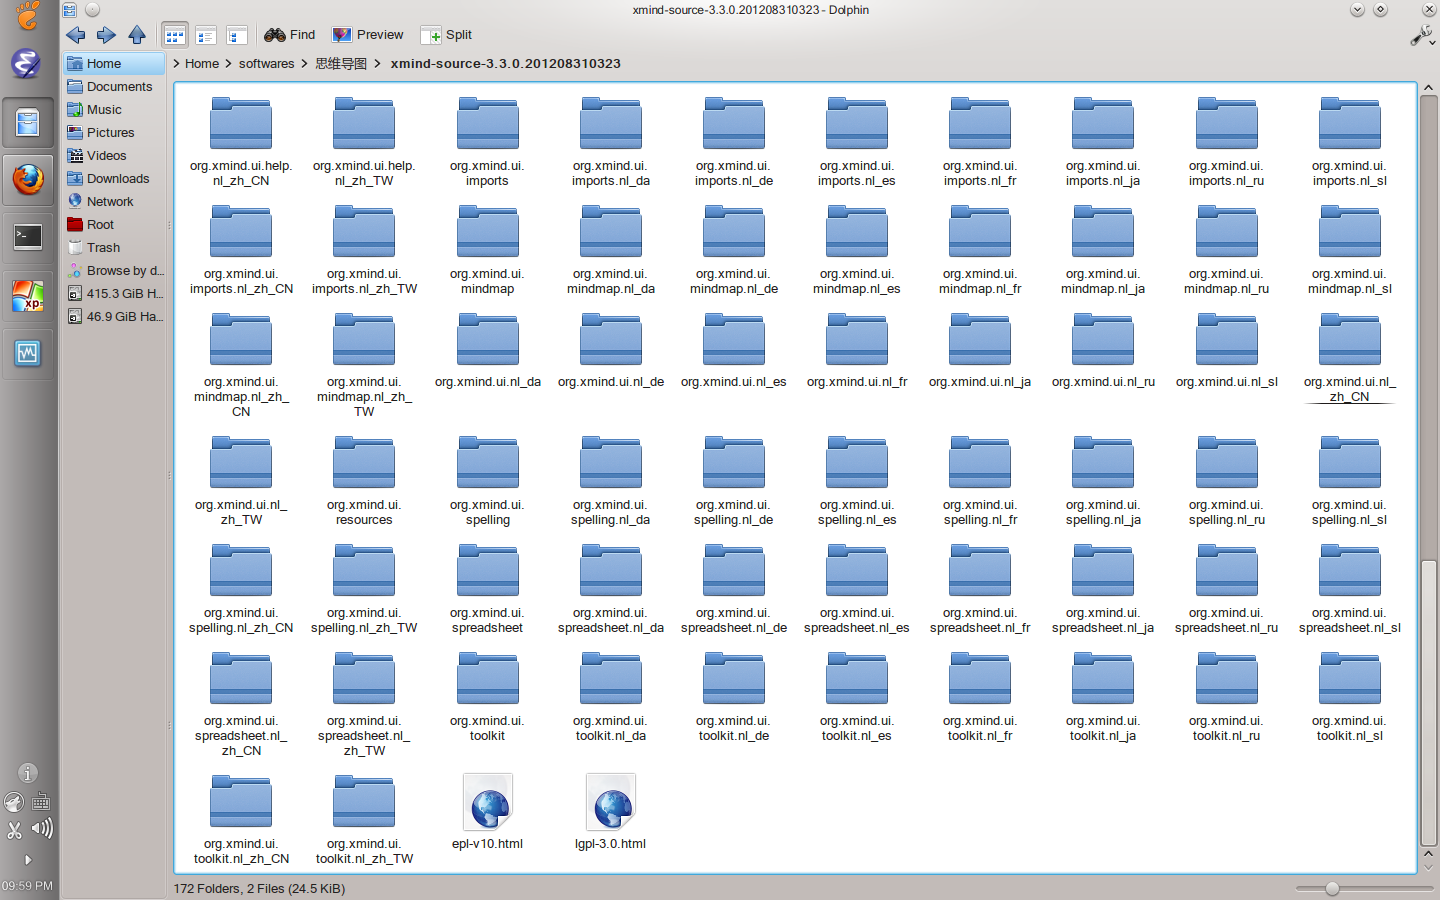Open Pictures in the Places panel
Screen dimensions: 1440x900
pos(114,132)
